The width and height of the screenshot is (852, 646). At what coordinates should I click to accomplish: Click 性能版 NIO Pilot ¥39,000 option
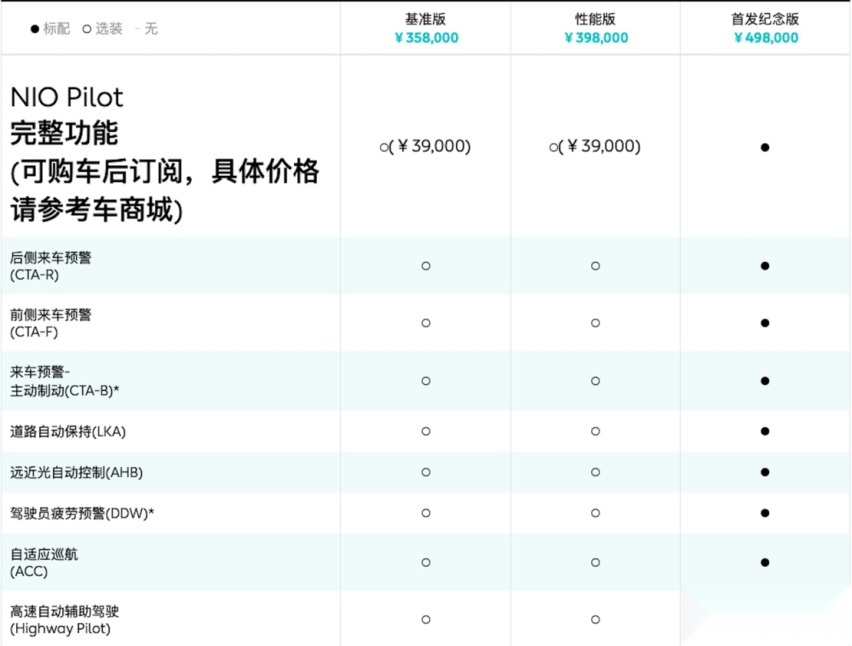point(594,146)
